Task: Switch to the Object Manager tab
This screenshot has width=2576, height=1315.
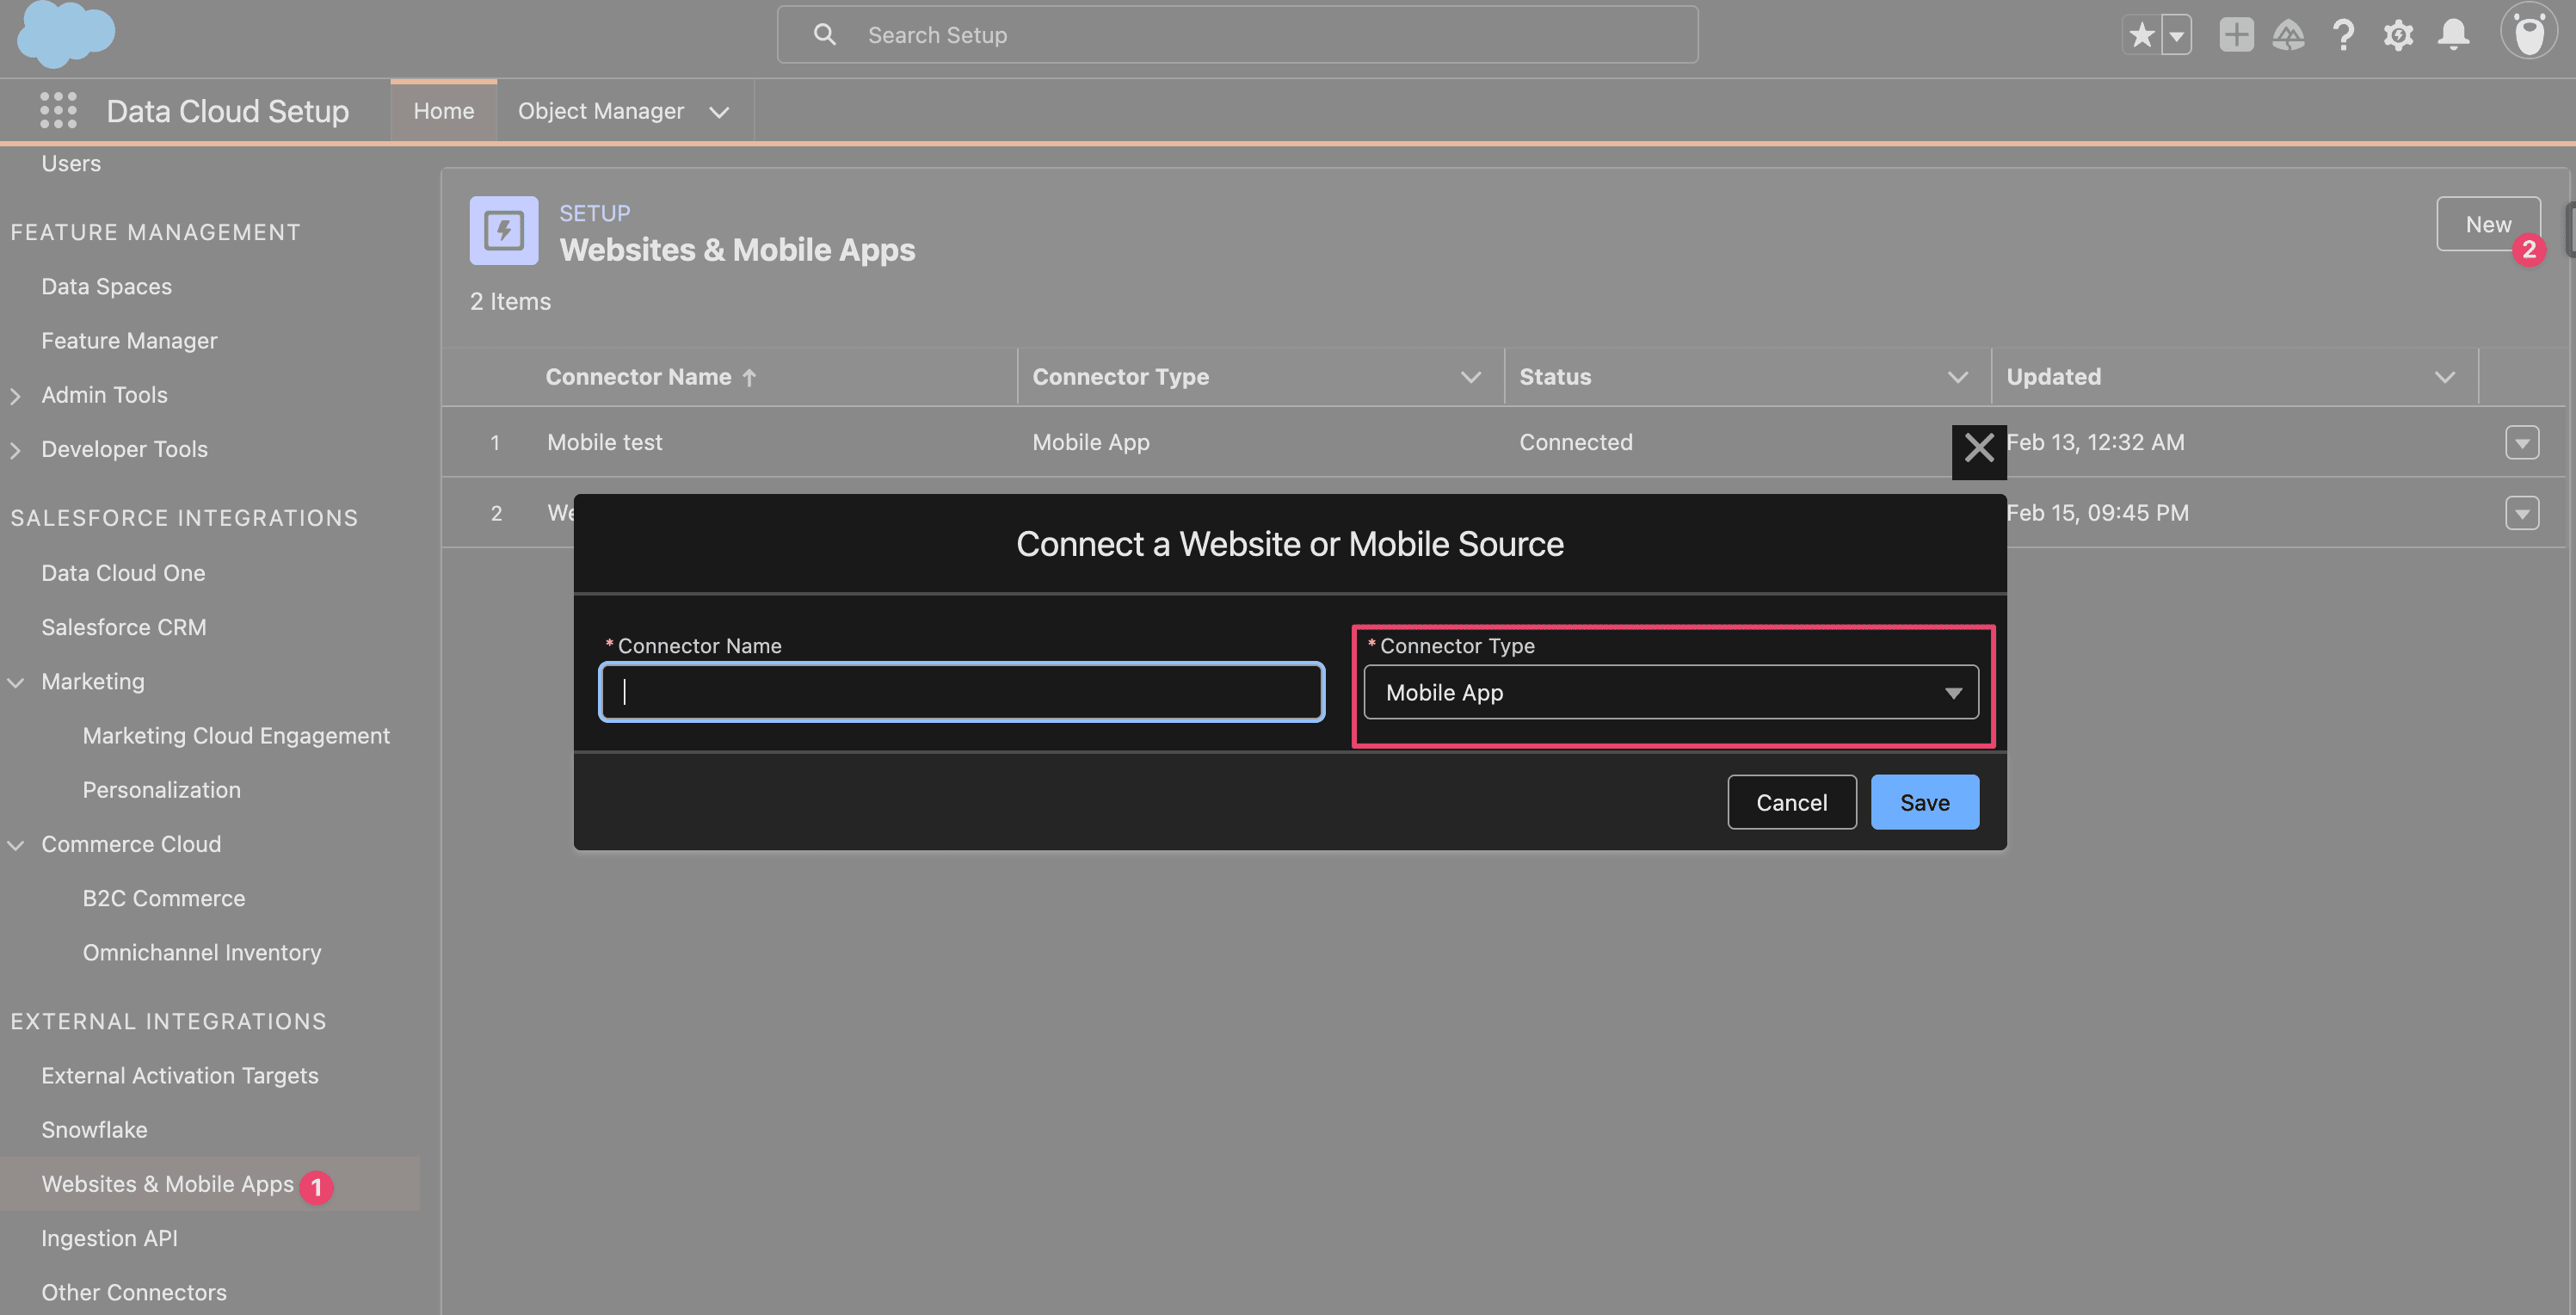Action: pyautogui.click(x=601, y=111)
